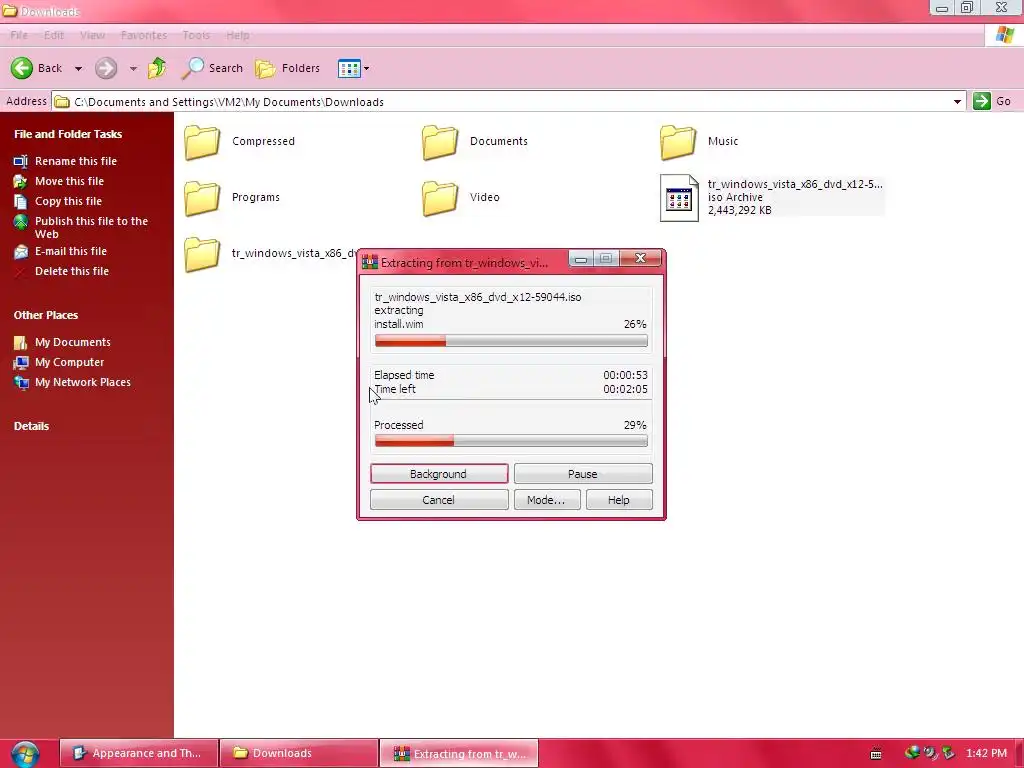
Task: Toggle the Folders tree pane
Action: tap(287, 68)
